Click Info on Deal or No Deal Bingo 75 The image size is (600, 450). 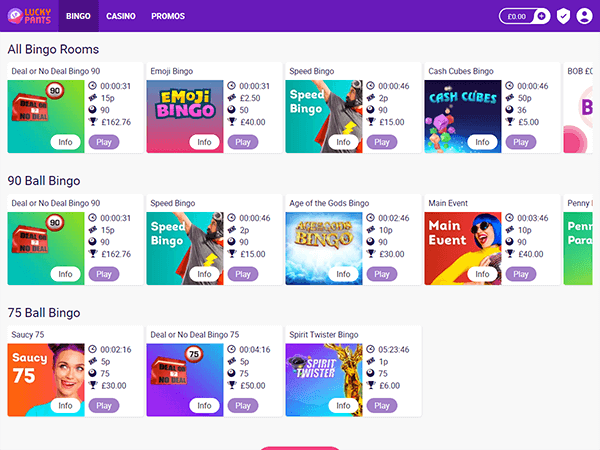click(204, 406)
